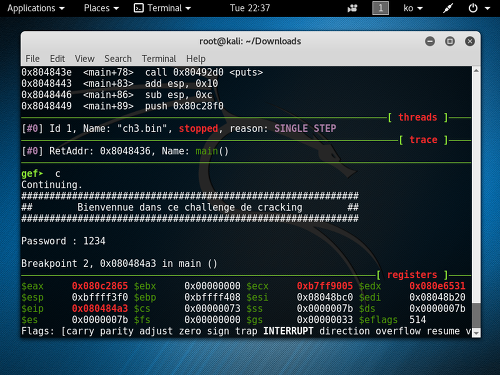Image resolution: width=500 pixels, height=375 pixels.
Task: Click the Continuing. output line
Action: (x=52, y=185)
